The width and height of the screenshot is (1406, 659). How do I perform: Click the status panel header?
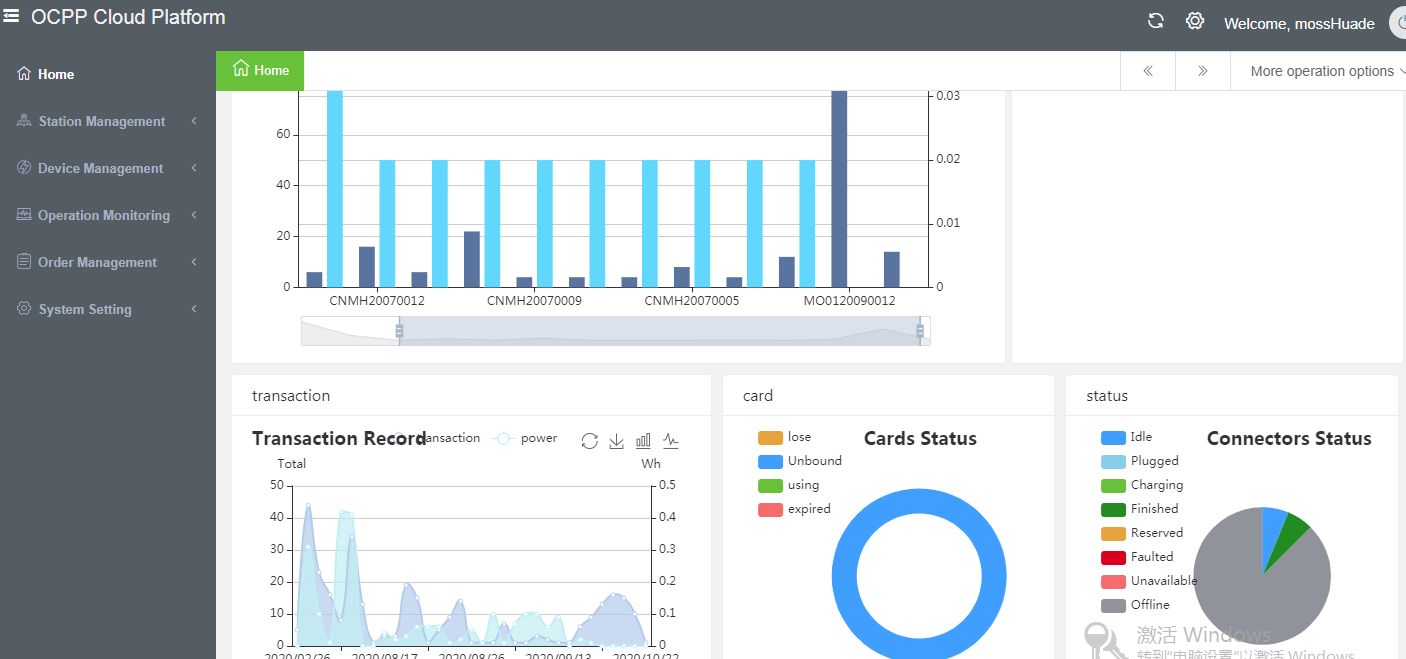tap(1232, 396)
